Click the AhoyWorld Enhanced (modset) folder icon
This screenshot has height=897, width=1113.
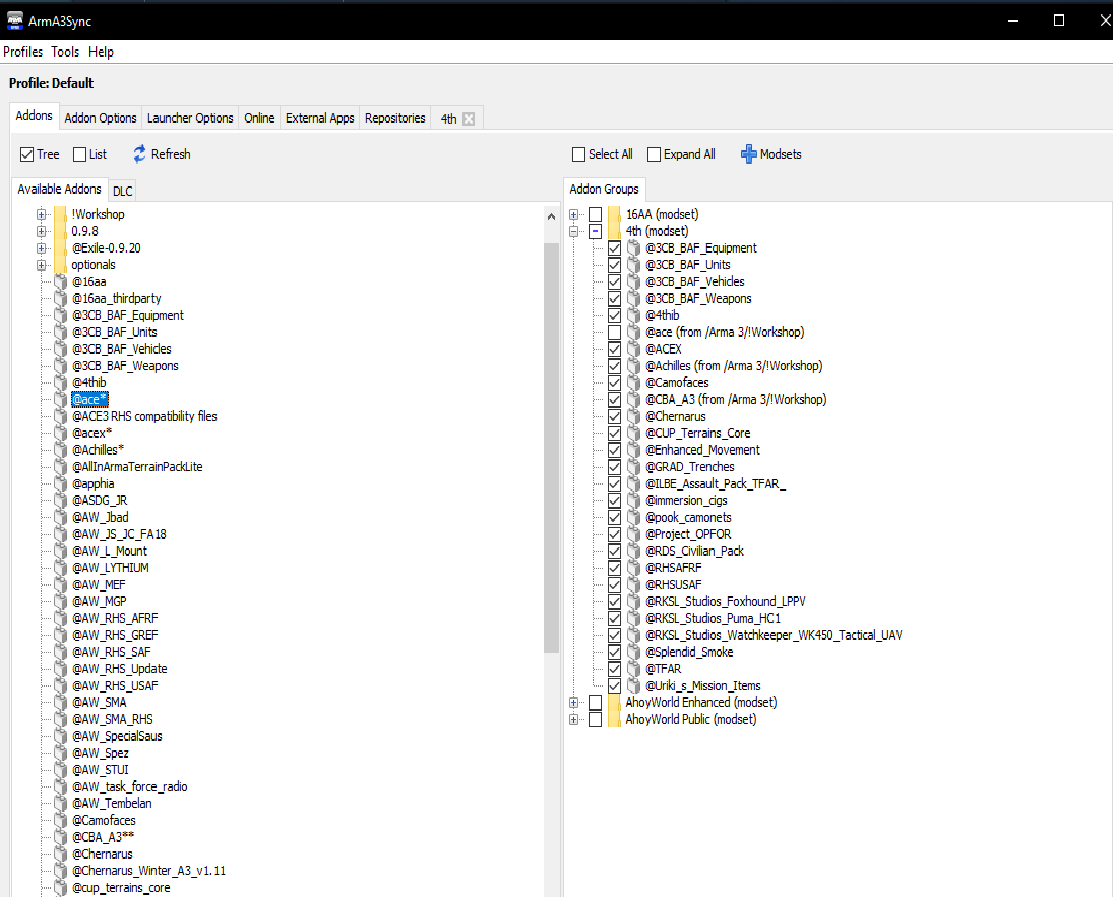(x=615, y=703)
